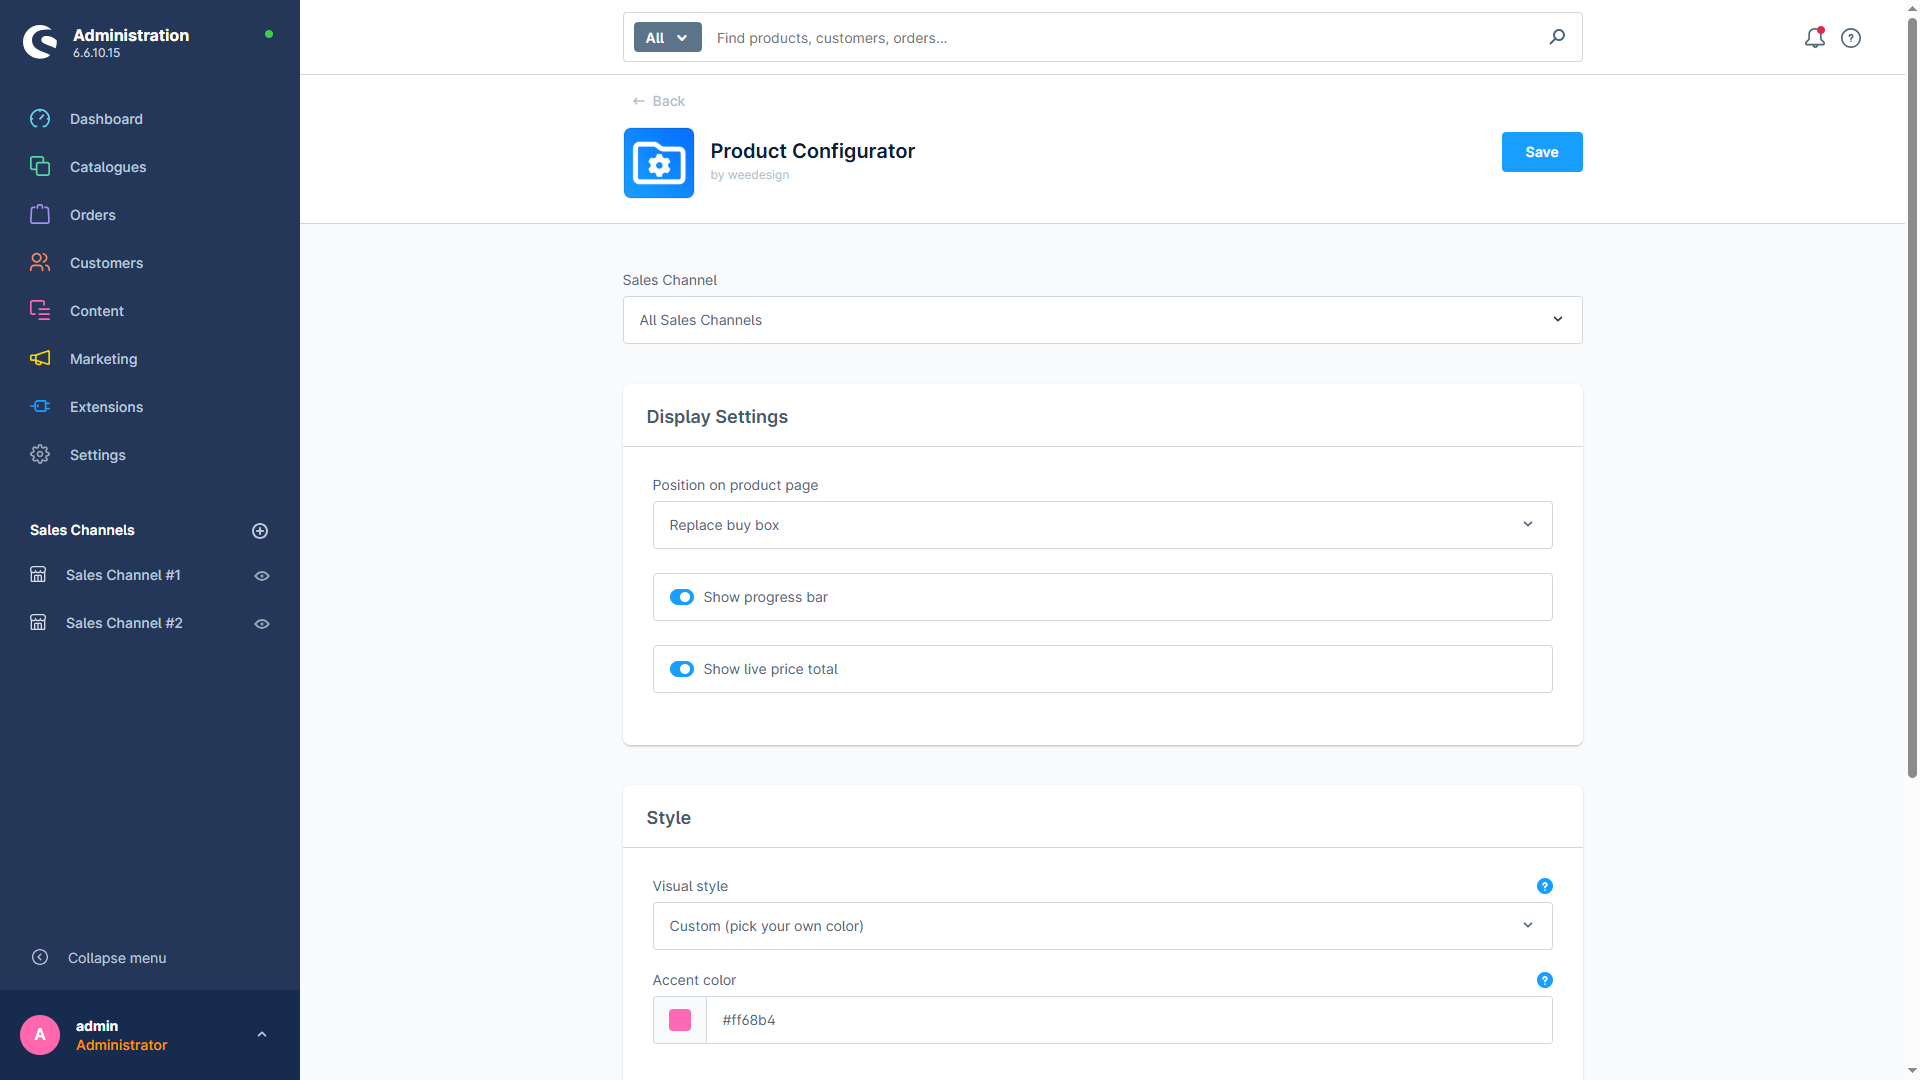Toggle Show live price total switch
Image resolution: width=1920 pixels, height=1080 pixels.
682,669
